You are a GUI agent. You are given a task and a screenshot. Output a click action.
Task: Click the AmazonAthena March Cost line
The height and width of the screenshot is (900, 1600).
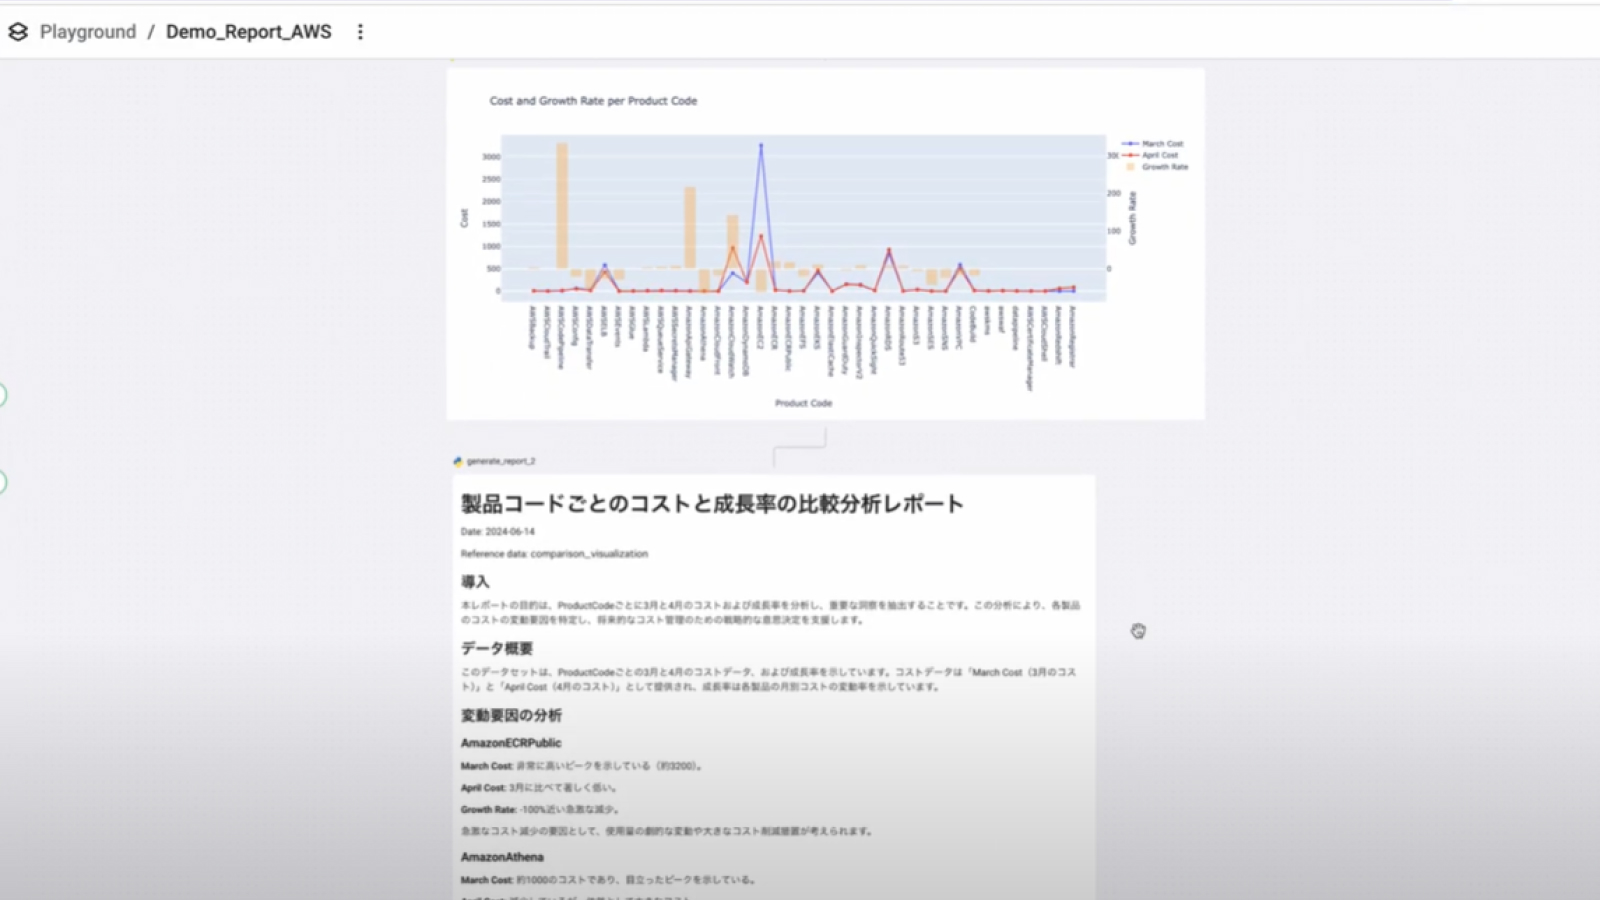(609, 880)
